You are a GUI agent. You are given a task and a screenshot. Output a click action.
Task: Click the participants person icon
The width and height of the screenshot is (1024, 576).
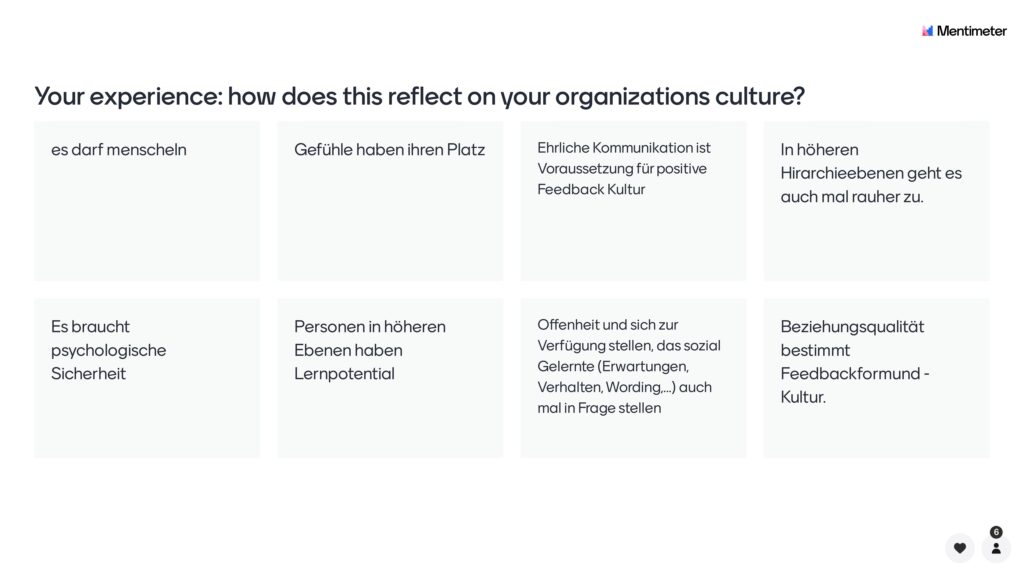click(996, 549)
